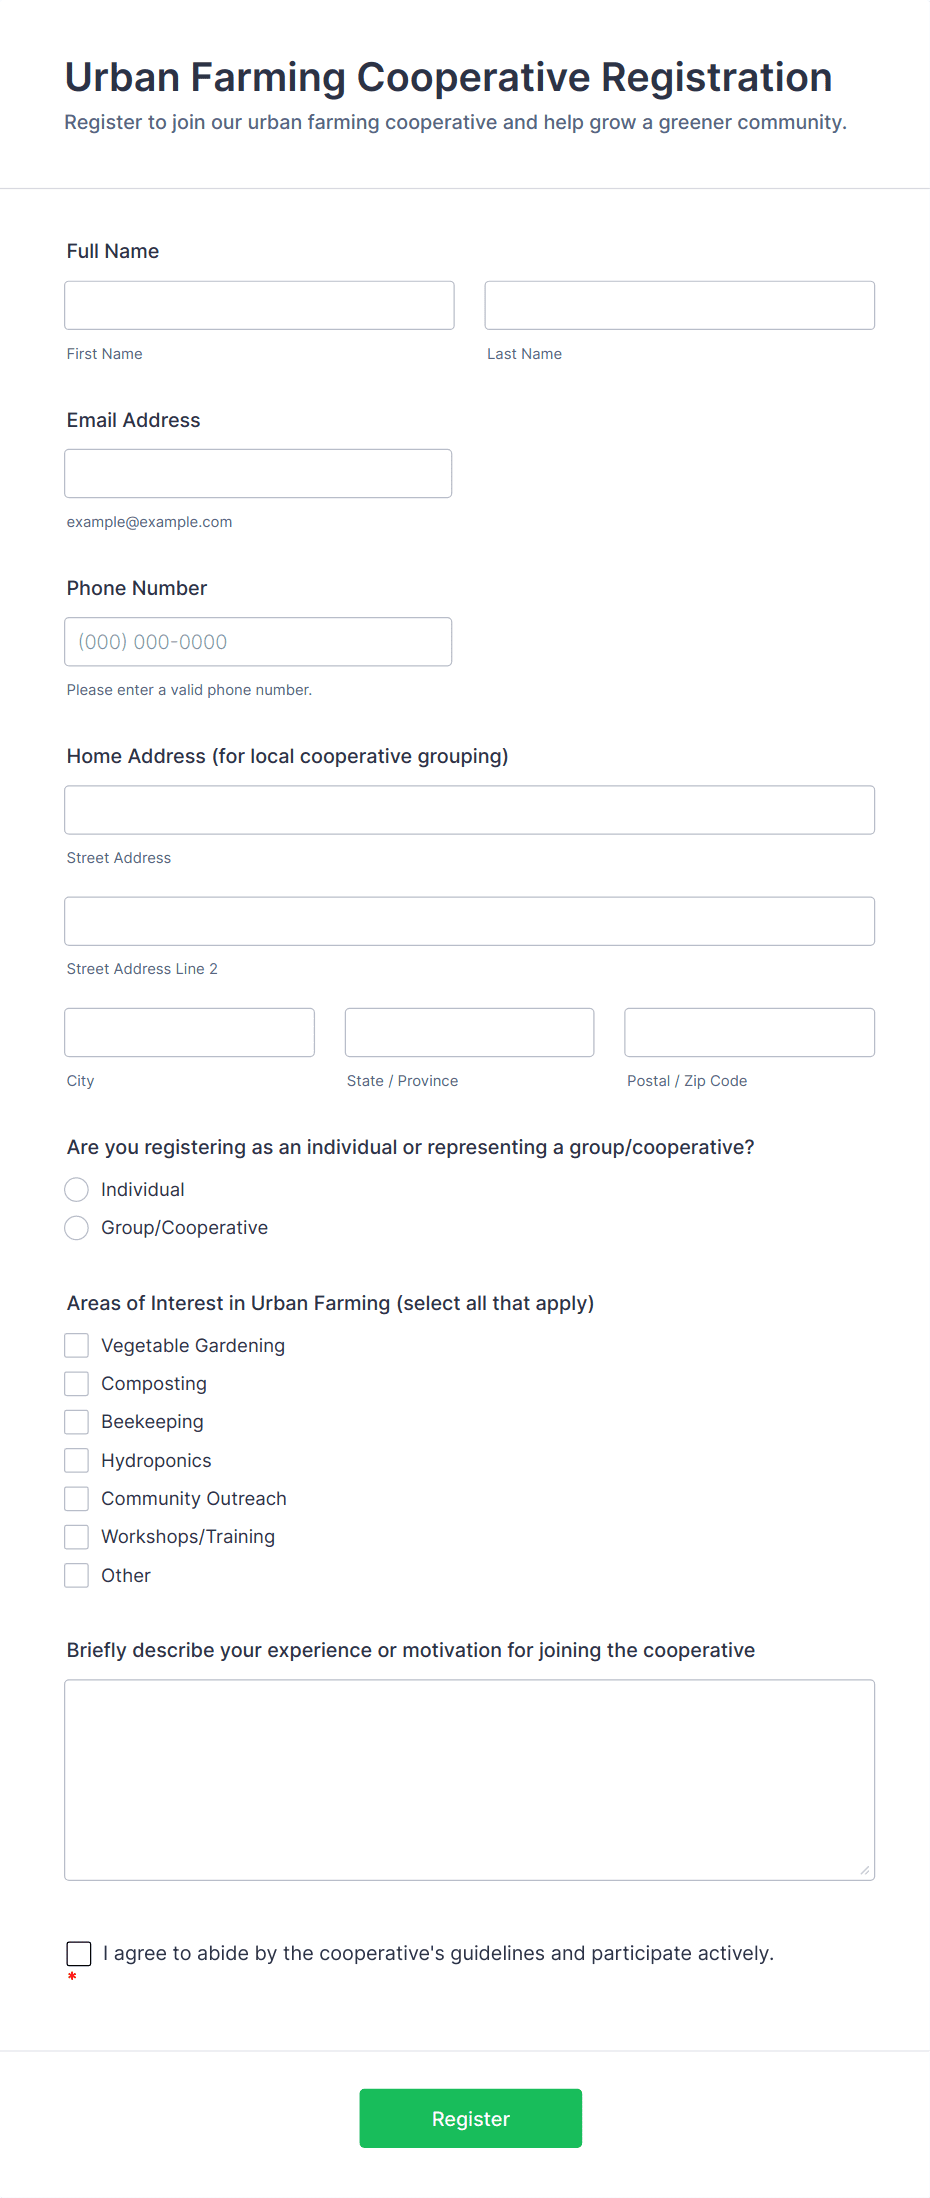Screen dimensions: 930x2198
Task: Click the Postal / Zip Code field
Action: [749, 1032]
